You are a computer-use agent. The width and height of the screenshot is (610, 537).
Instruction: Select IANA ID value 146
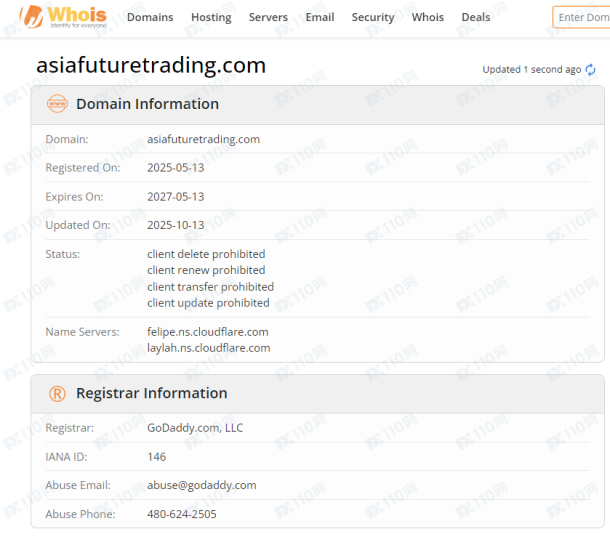156,457
